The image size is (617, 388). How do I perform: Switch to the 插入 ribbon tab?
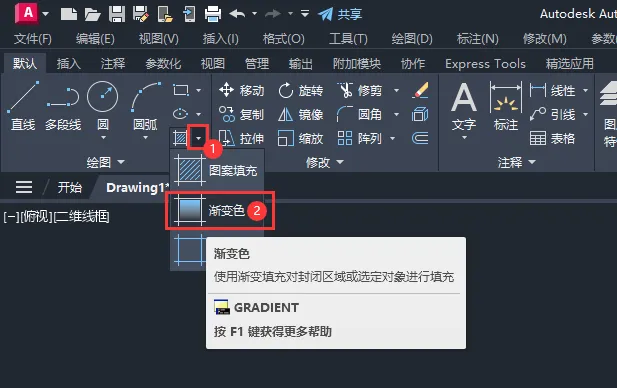[68, 63]
